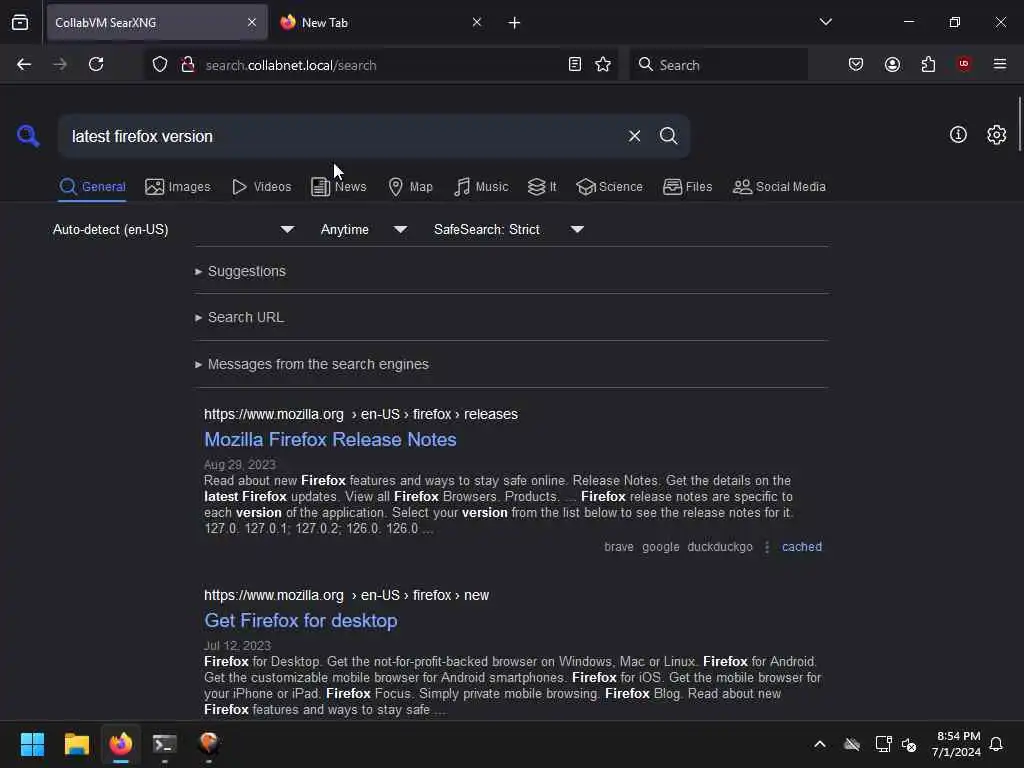
Task: Open the Anytime time range dropdown
Action: tap(364, 230)
